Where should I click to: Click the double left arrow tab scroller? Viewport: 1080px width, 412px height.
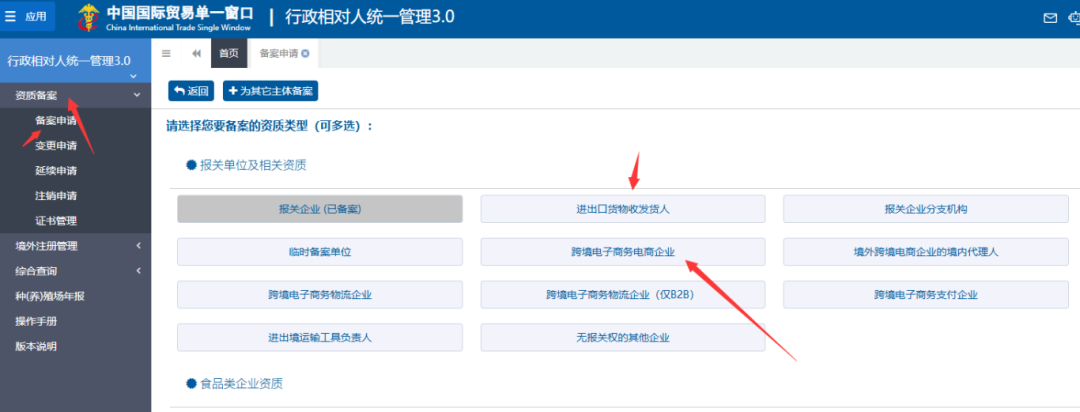tap(196, 53)
